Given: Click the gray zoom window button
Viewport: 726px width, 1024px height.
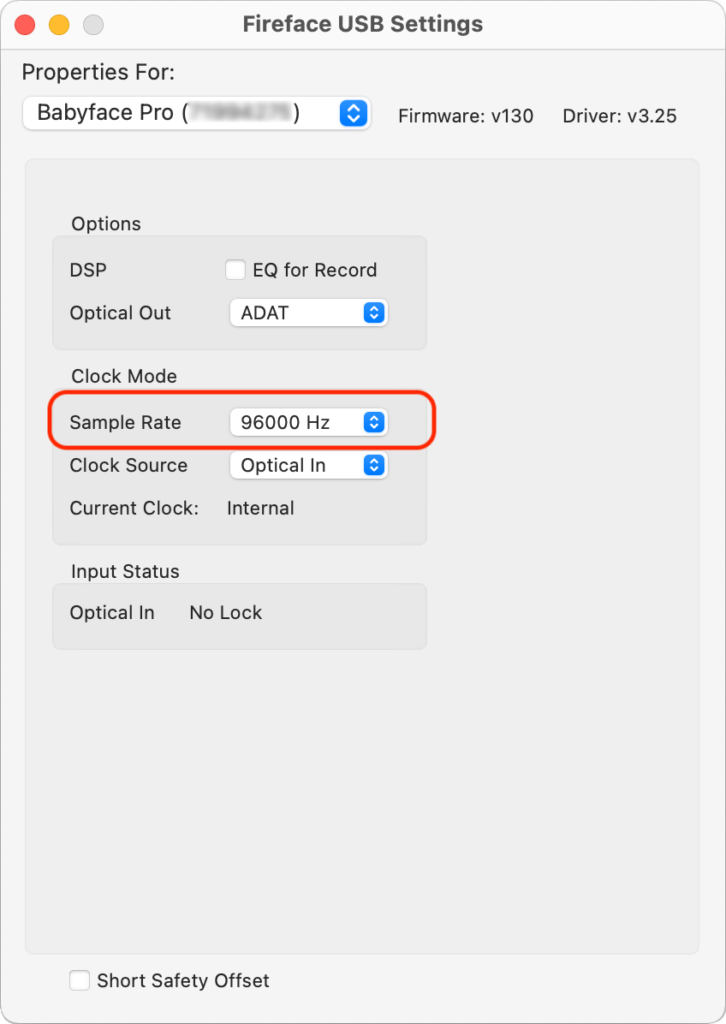Looking at the screenshot, I should (x=93, y=25).
